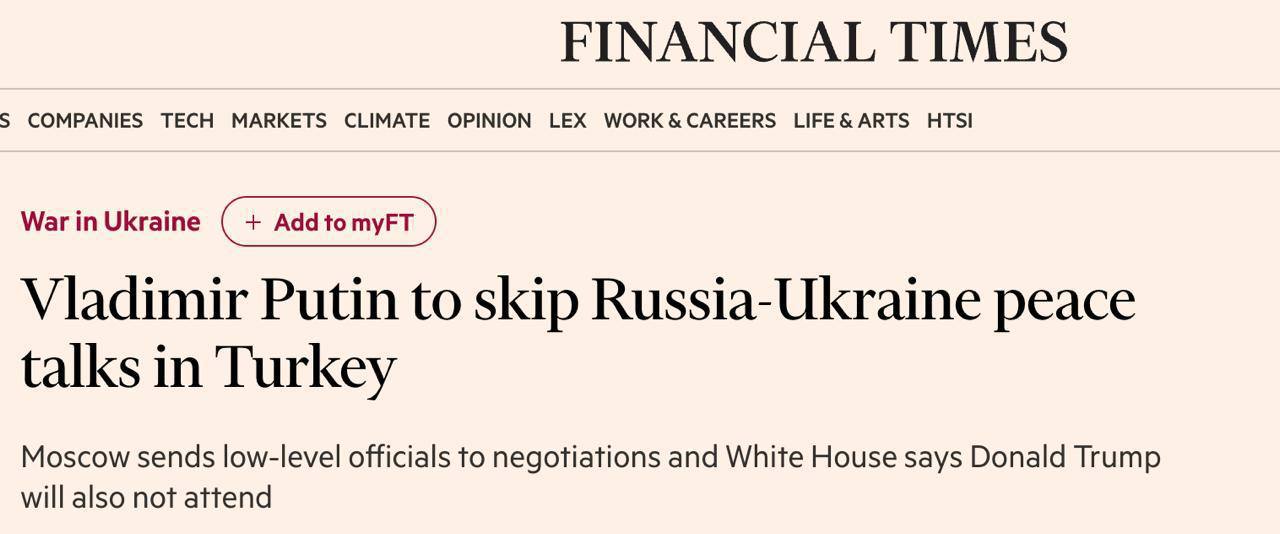Image resolution: width=1280 pixels, height=534 pixels.
Task: Click the Financial Times masthead logo
Action: (813, 43)
